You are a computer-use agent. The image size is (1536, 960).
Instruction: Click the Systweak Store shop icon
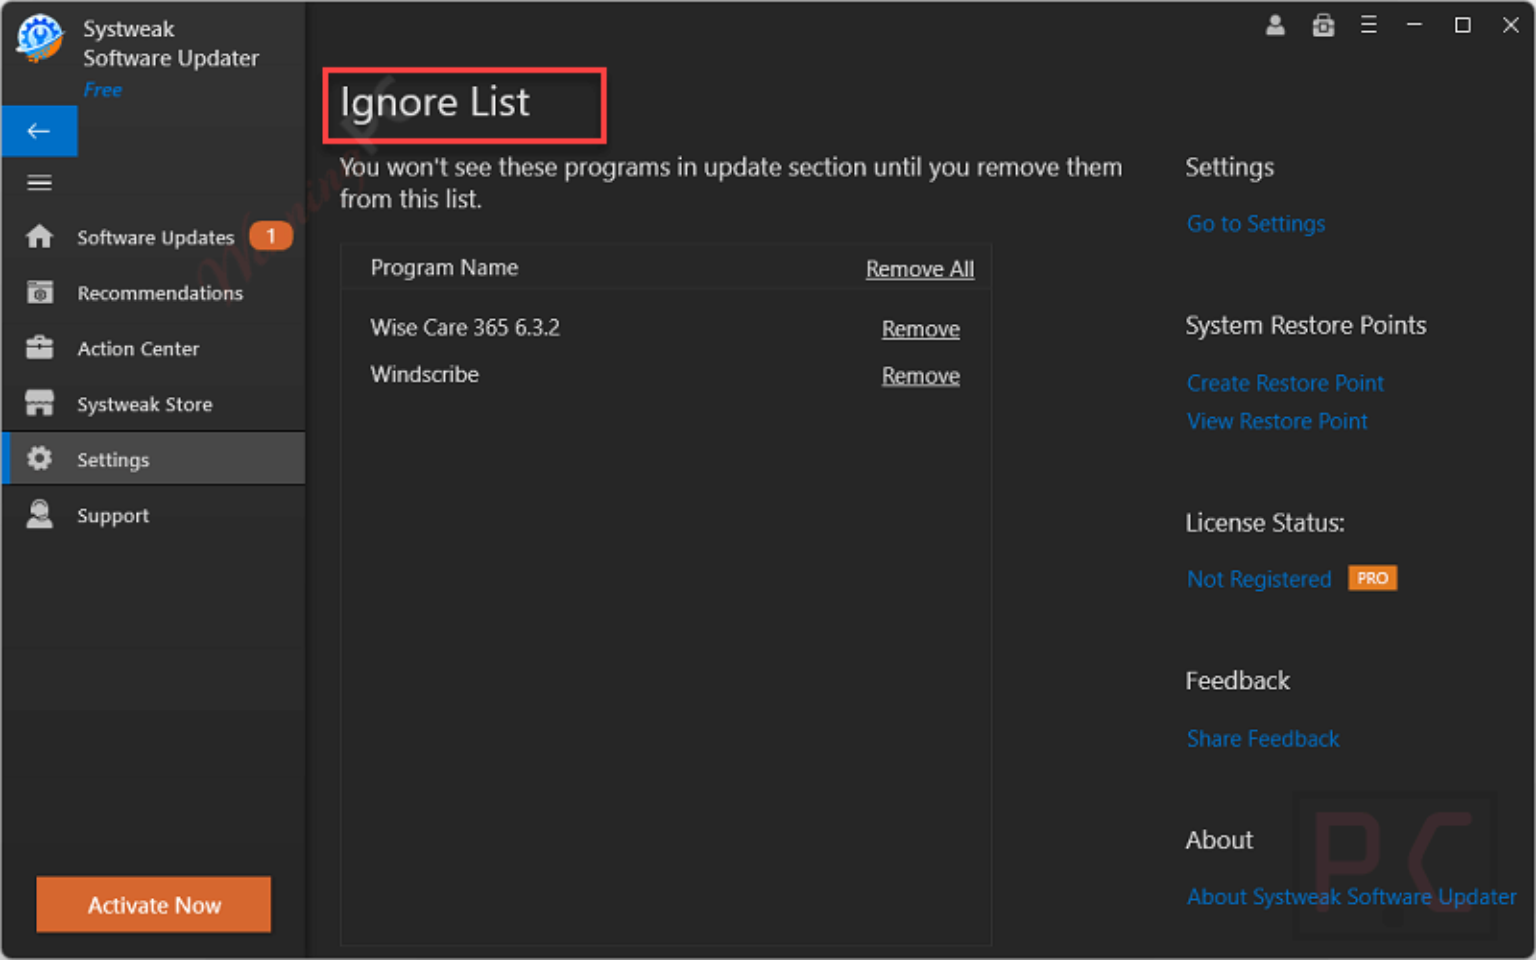click(x=39, y=404)
